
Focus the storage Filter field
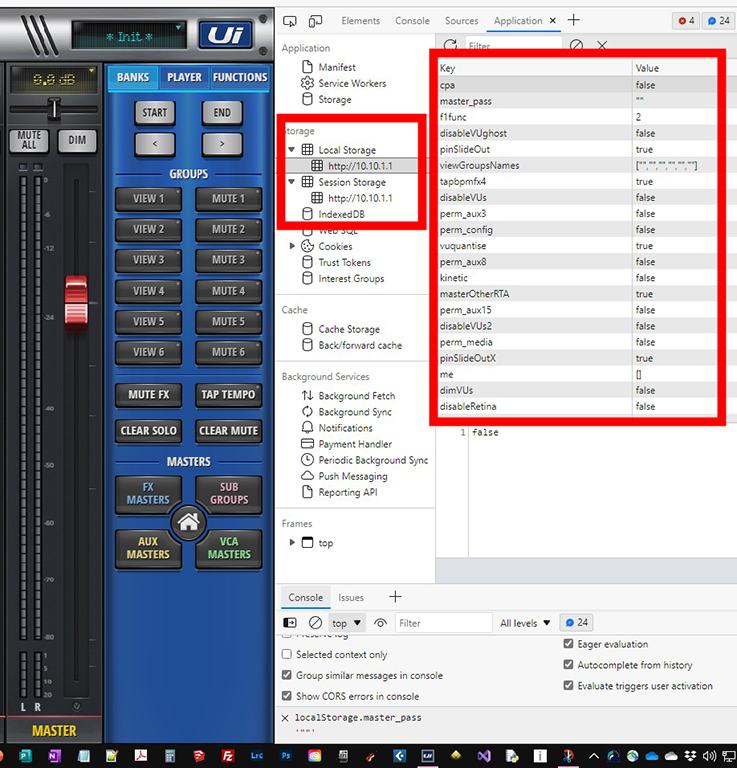click(x=513, y=46)
